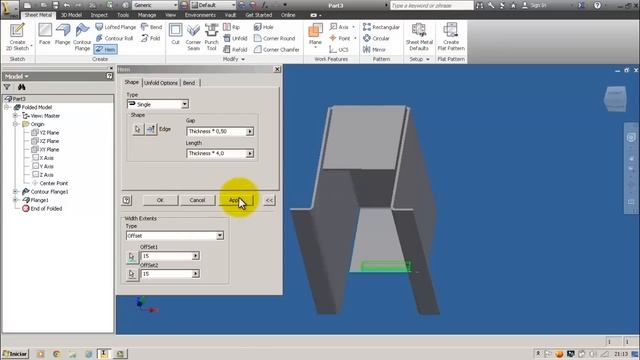Select the Flange tool
Image resolution: width=640 pixels, height=360 pixels.
[x=62, y=34]
